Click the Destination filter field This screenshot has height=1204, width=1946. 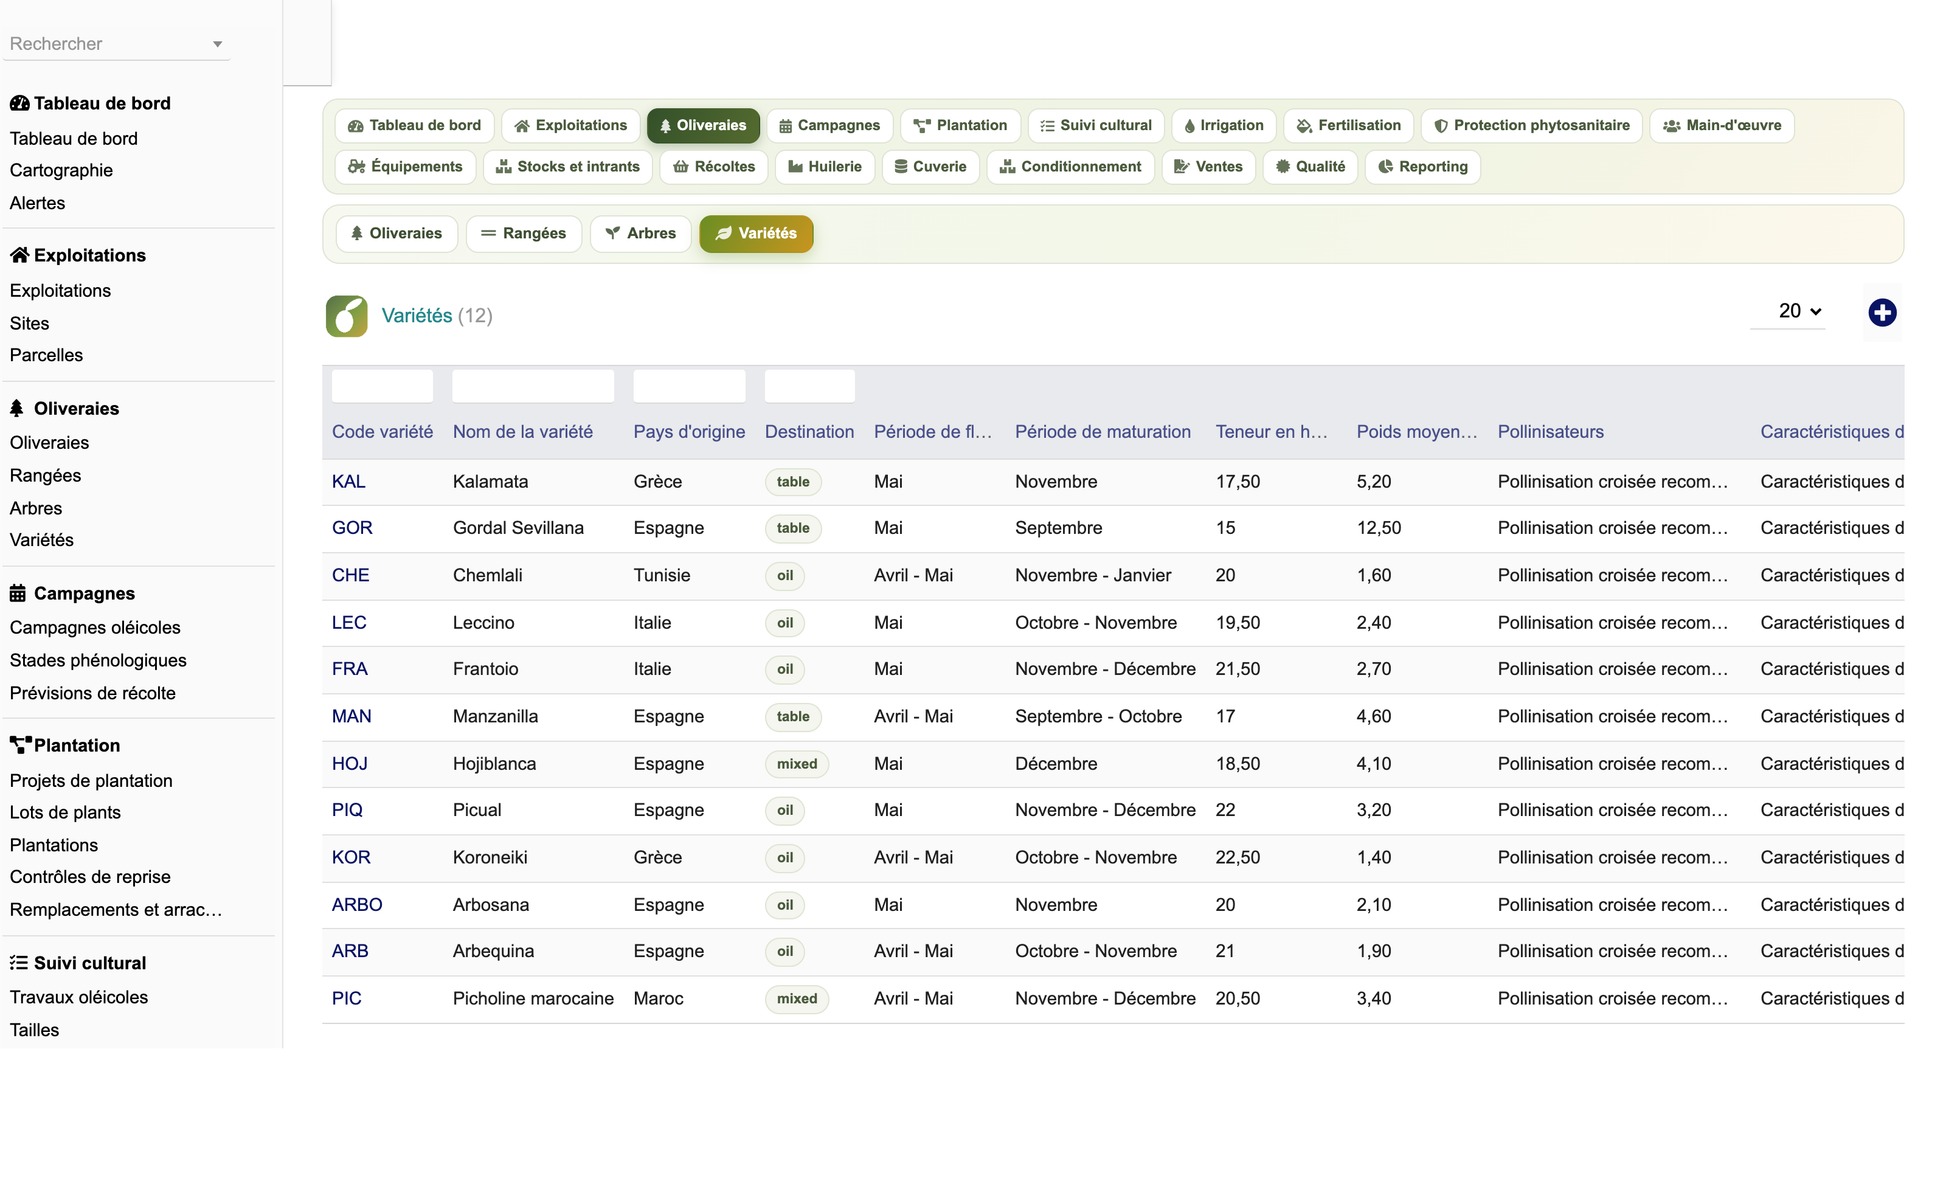[809, 386]
